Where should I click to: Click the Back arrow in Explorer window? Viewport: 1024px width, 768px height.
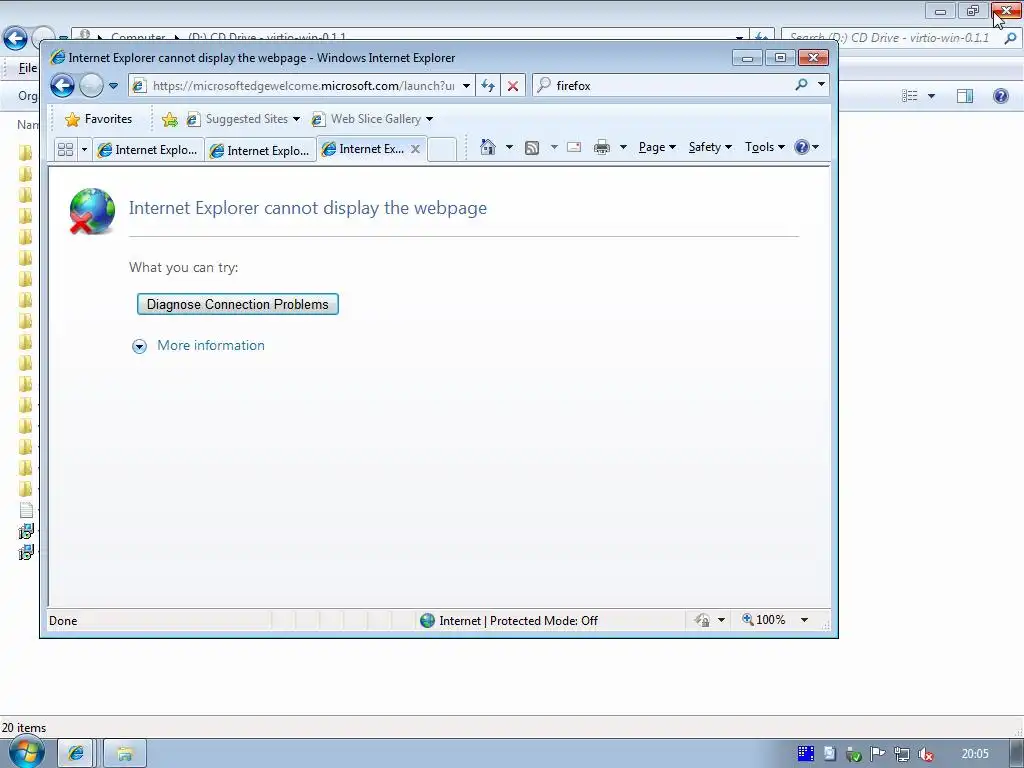pos(16,38)
